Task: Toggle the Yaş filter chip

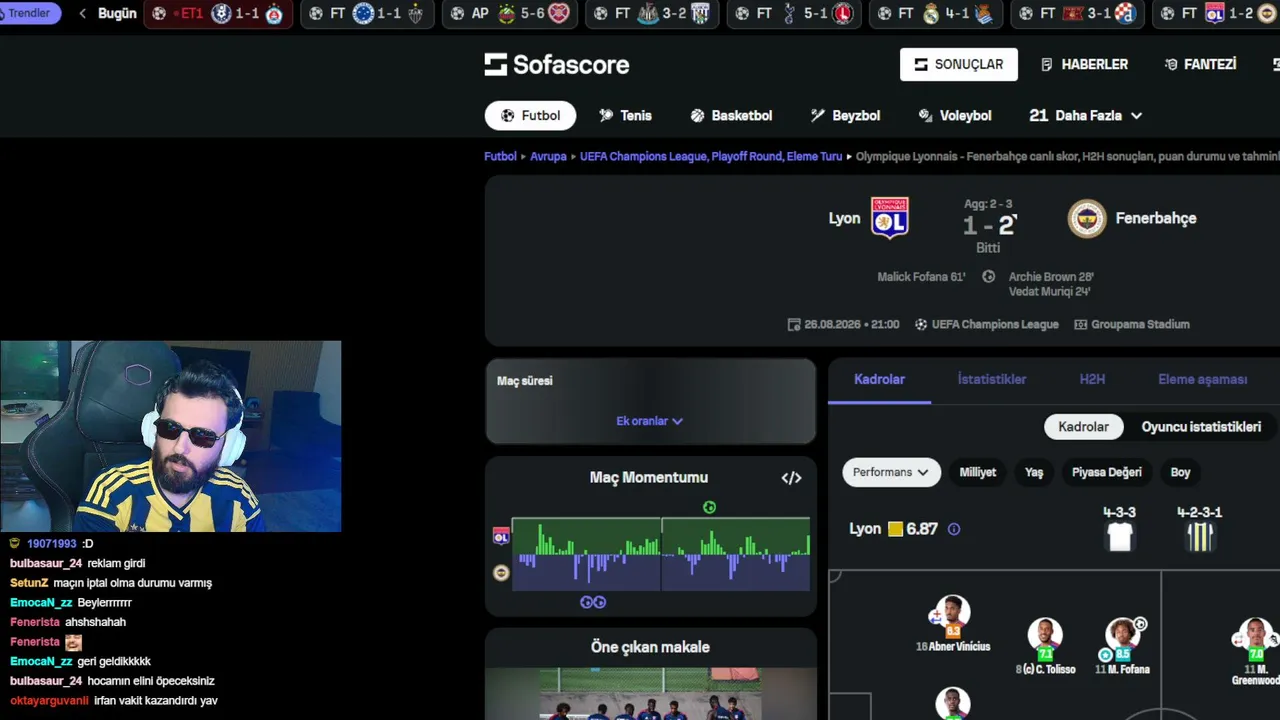Action: [1034, 472]
